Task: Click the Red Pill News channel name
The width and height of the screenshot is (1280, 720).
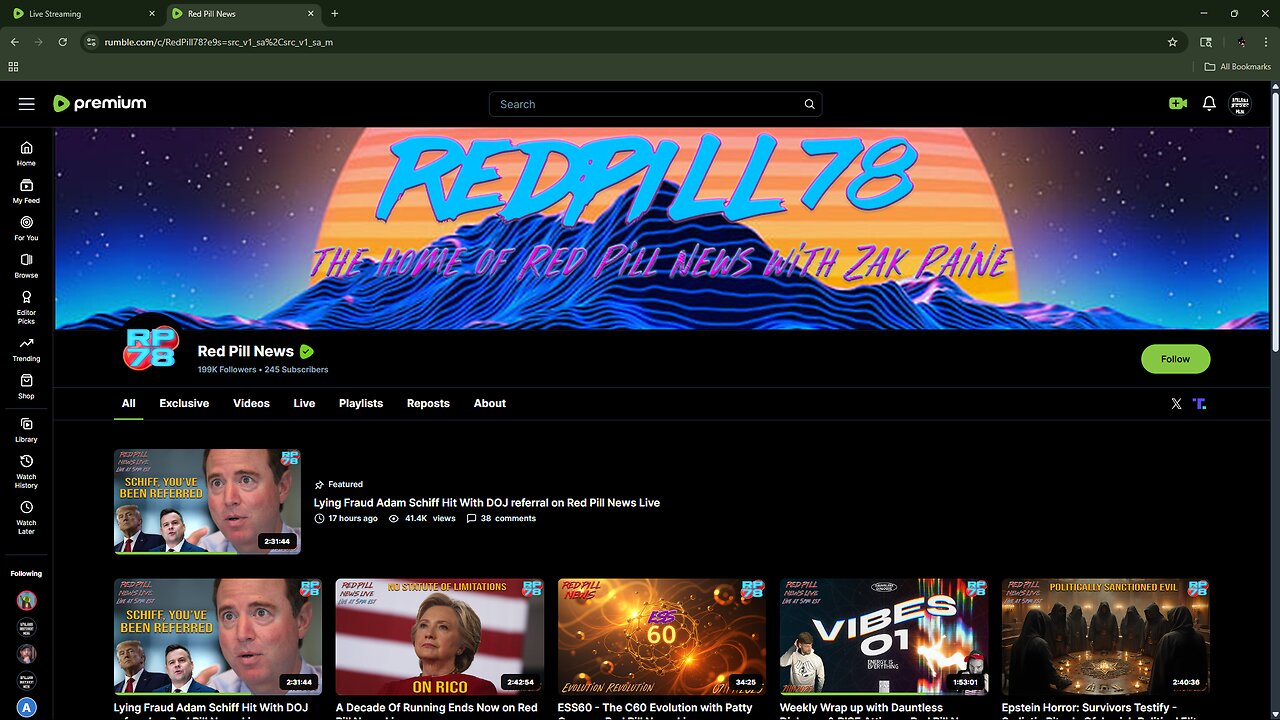Action: coord(246,351)
